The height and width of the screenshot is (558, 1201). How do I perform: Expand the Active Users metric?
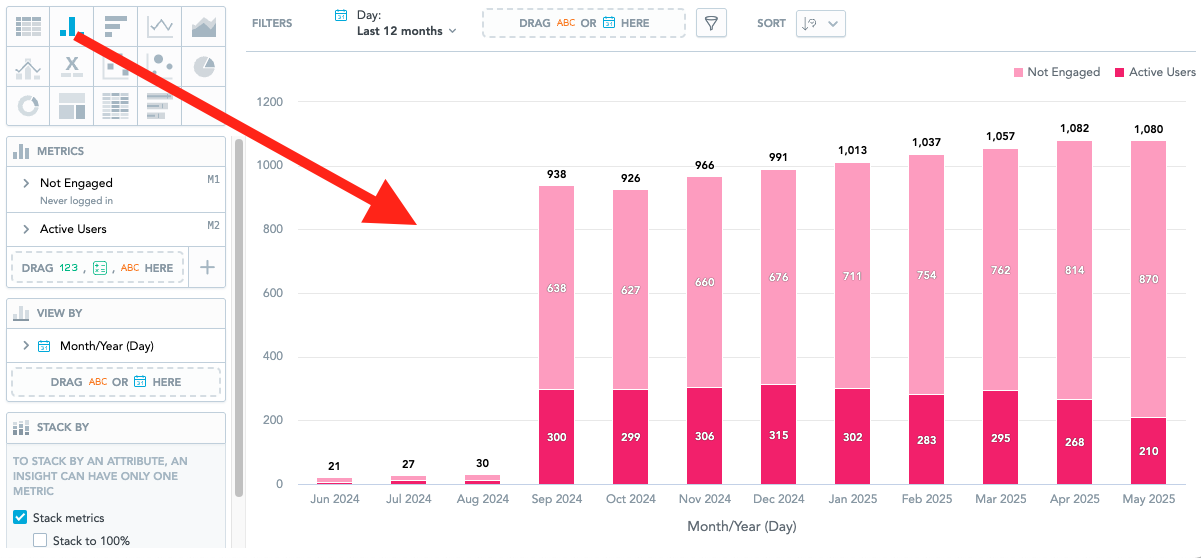click(26, 229)
